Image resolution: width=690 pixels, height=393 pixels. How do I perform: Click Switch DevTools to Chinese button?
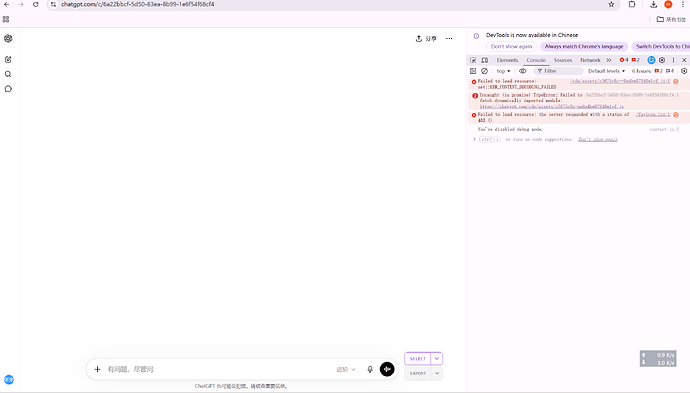coord(661,47)
